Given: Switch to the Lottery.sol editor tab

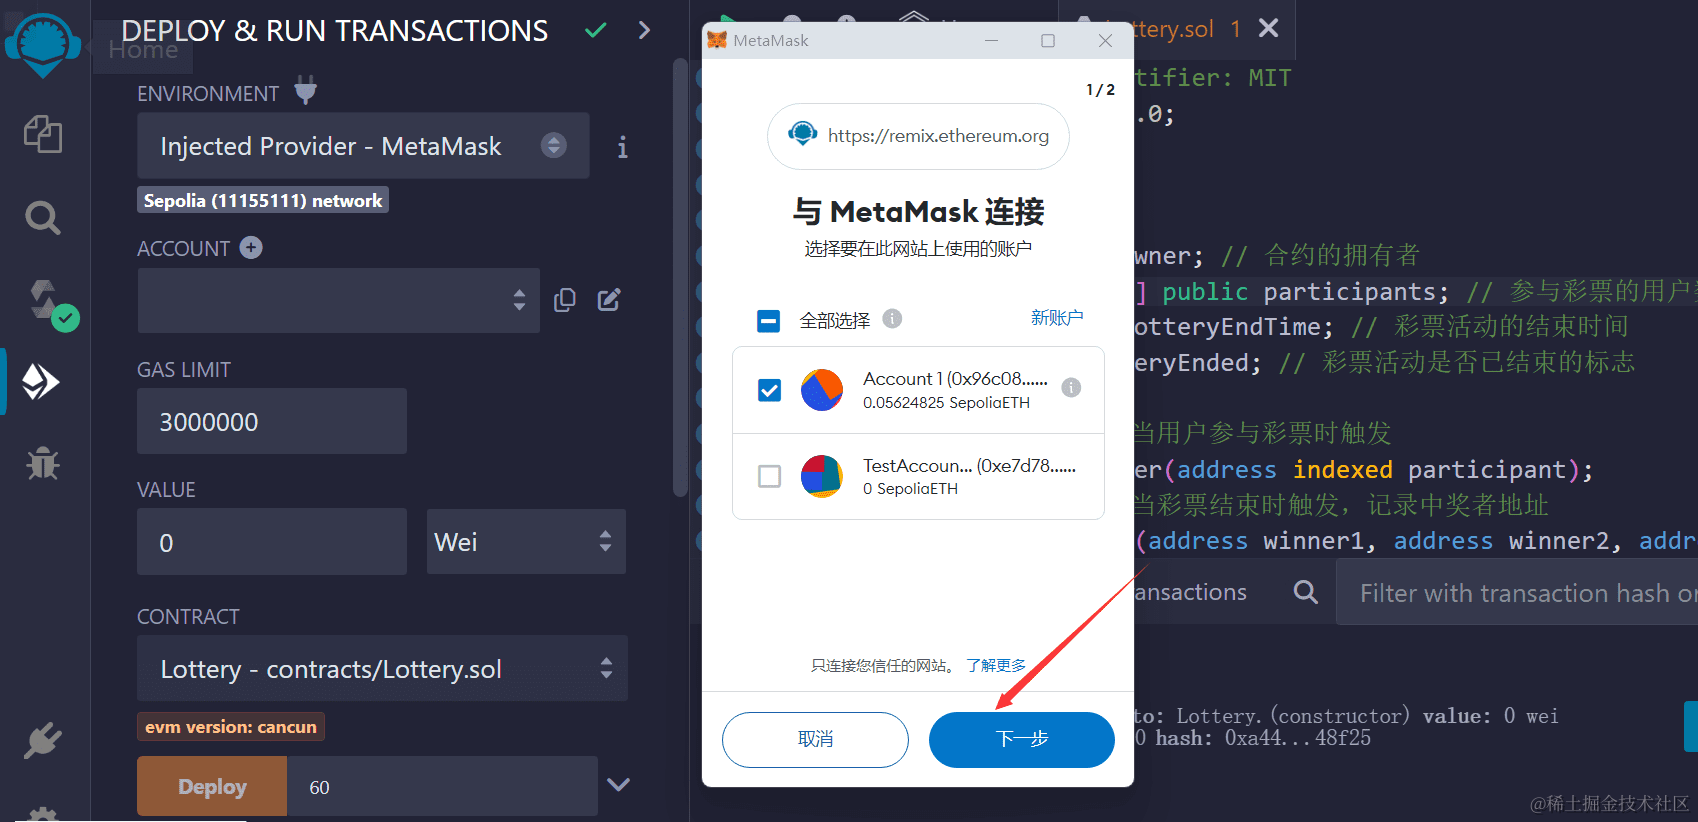Looking at the screenshot, I should click(1177, 29).
